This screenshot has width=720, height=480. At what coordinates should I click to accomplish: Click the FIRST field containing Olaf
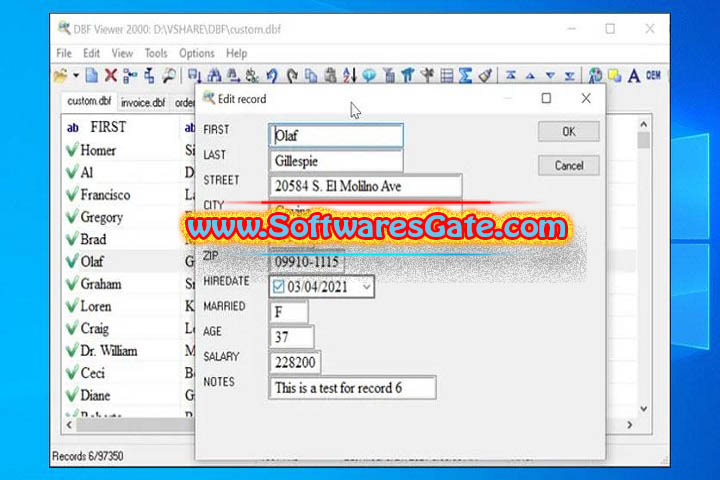(x=336, y=136)
